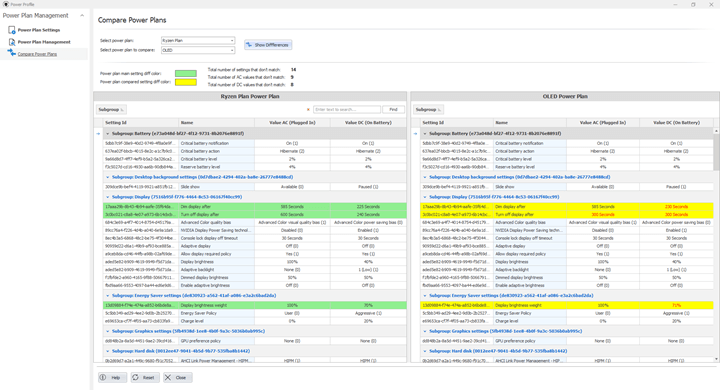Click the Show Differences button
Screen dimensions: 720x390
point(268,45)
